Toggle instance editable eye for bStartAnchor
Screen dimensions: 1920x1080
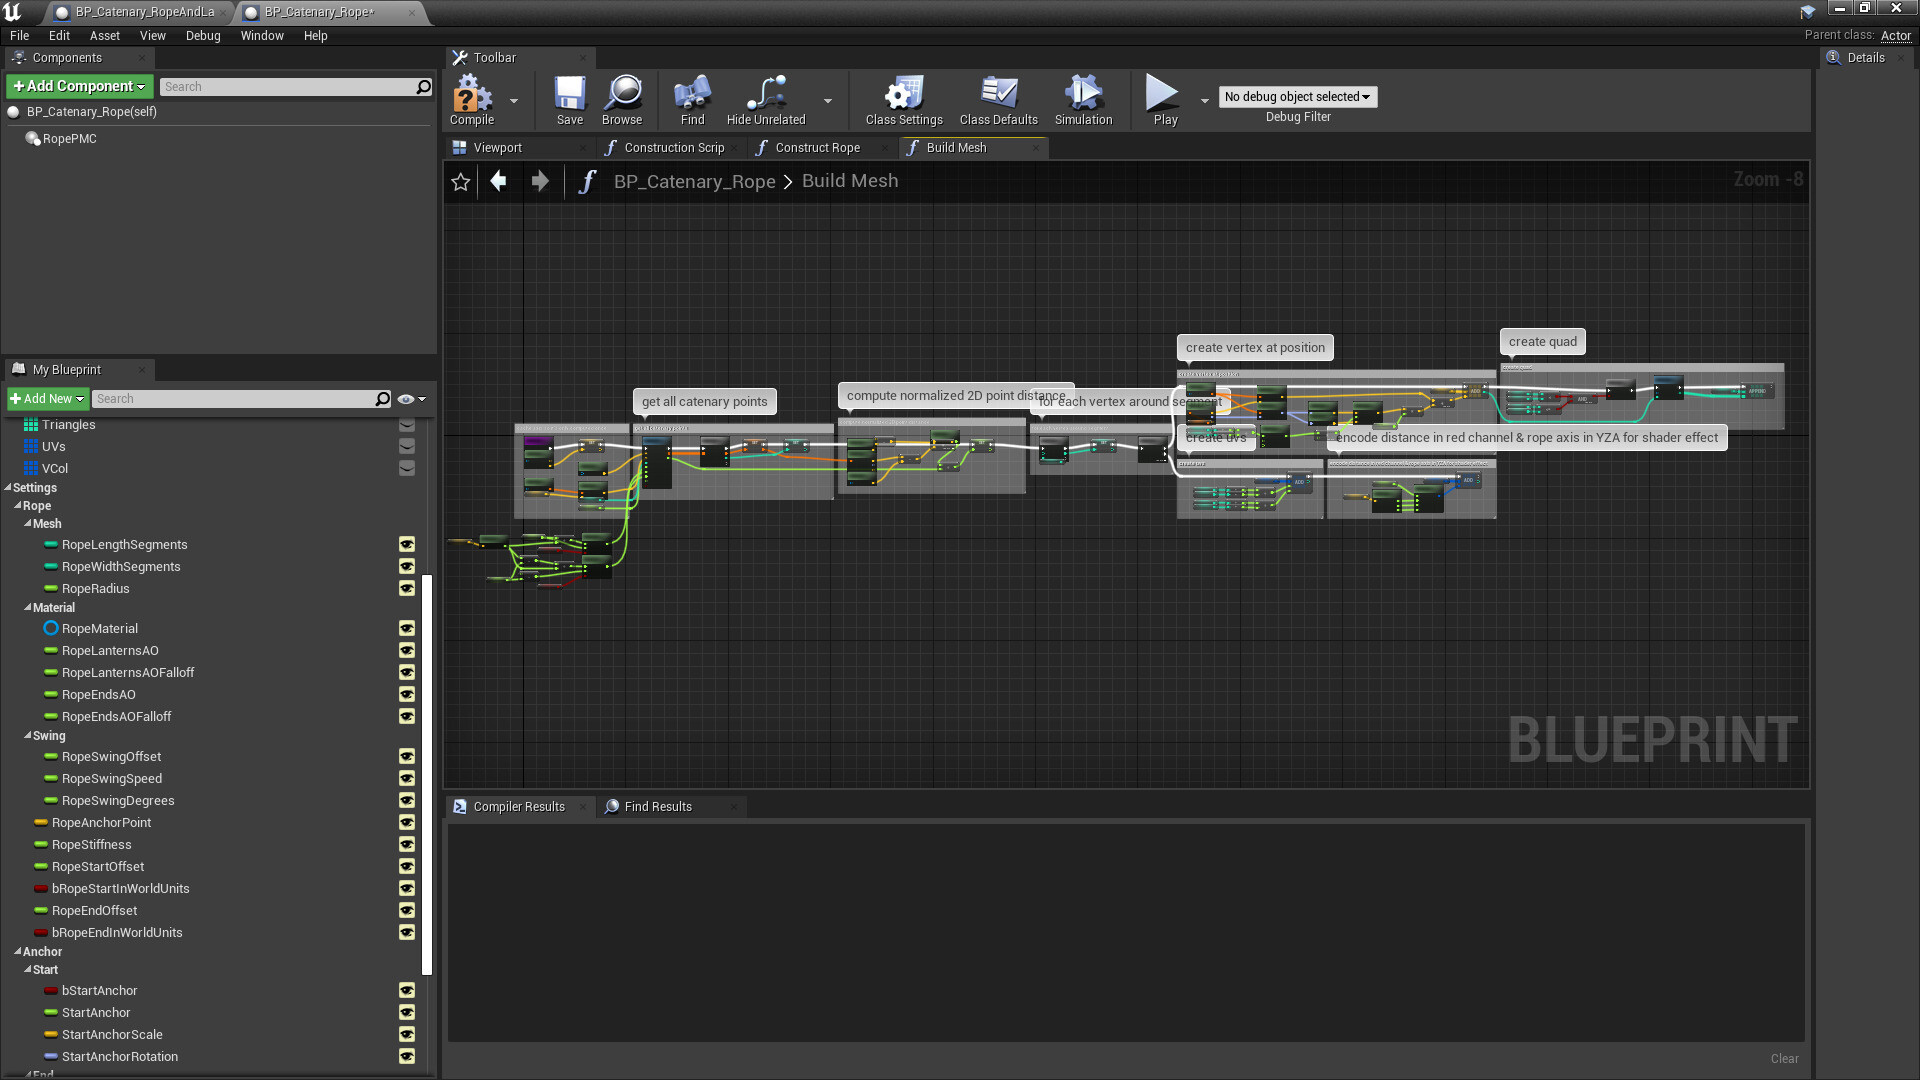407,990
